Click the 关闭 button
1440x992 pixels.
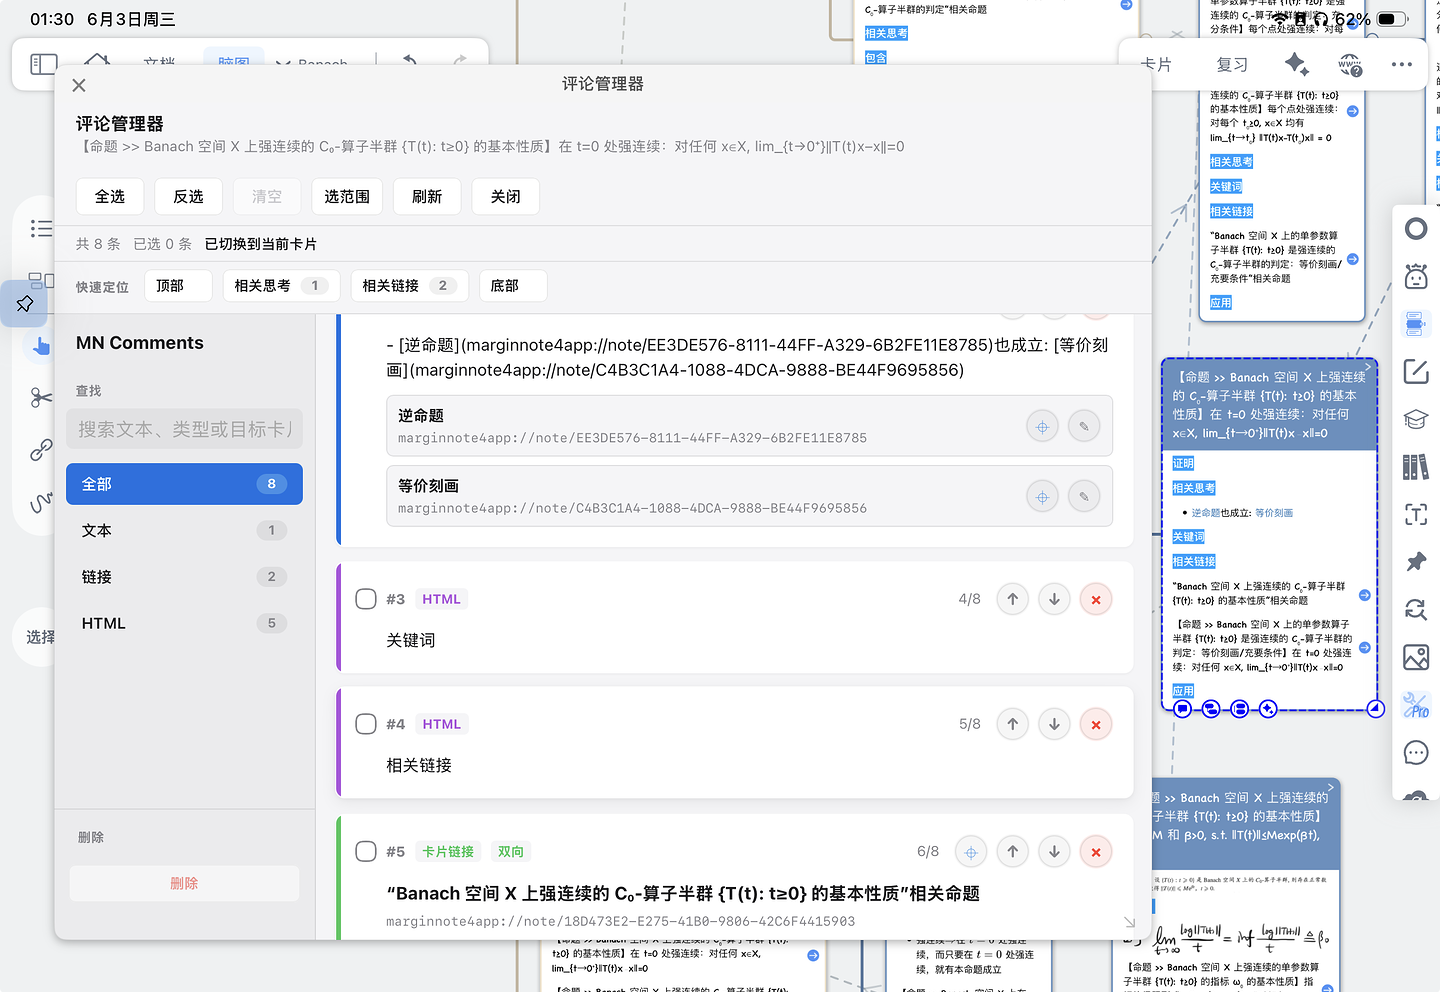[x=506, y=197]
